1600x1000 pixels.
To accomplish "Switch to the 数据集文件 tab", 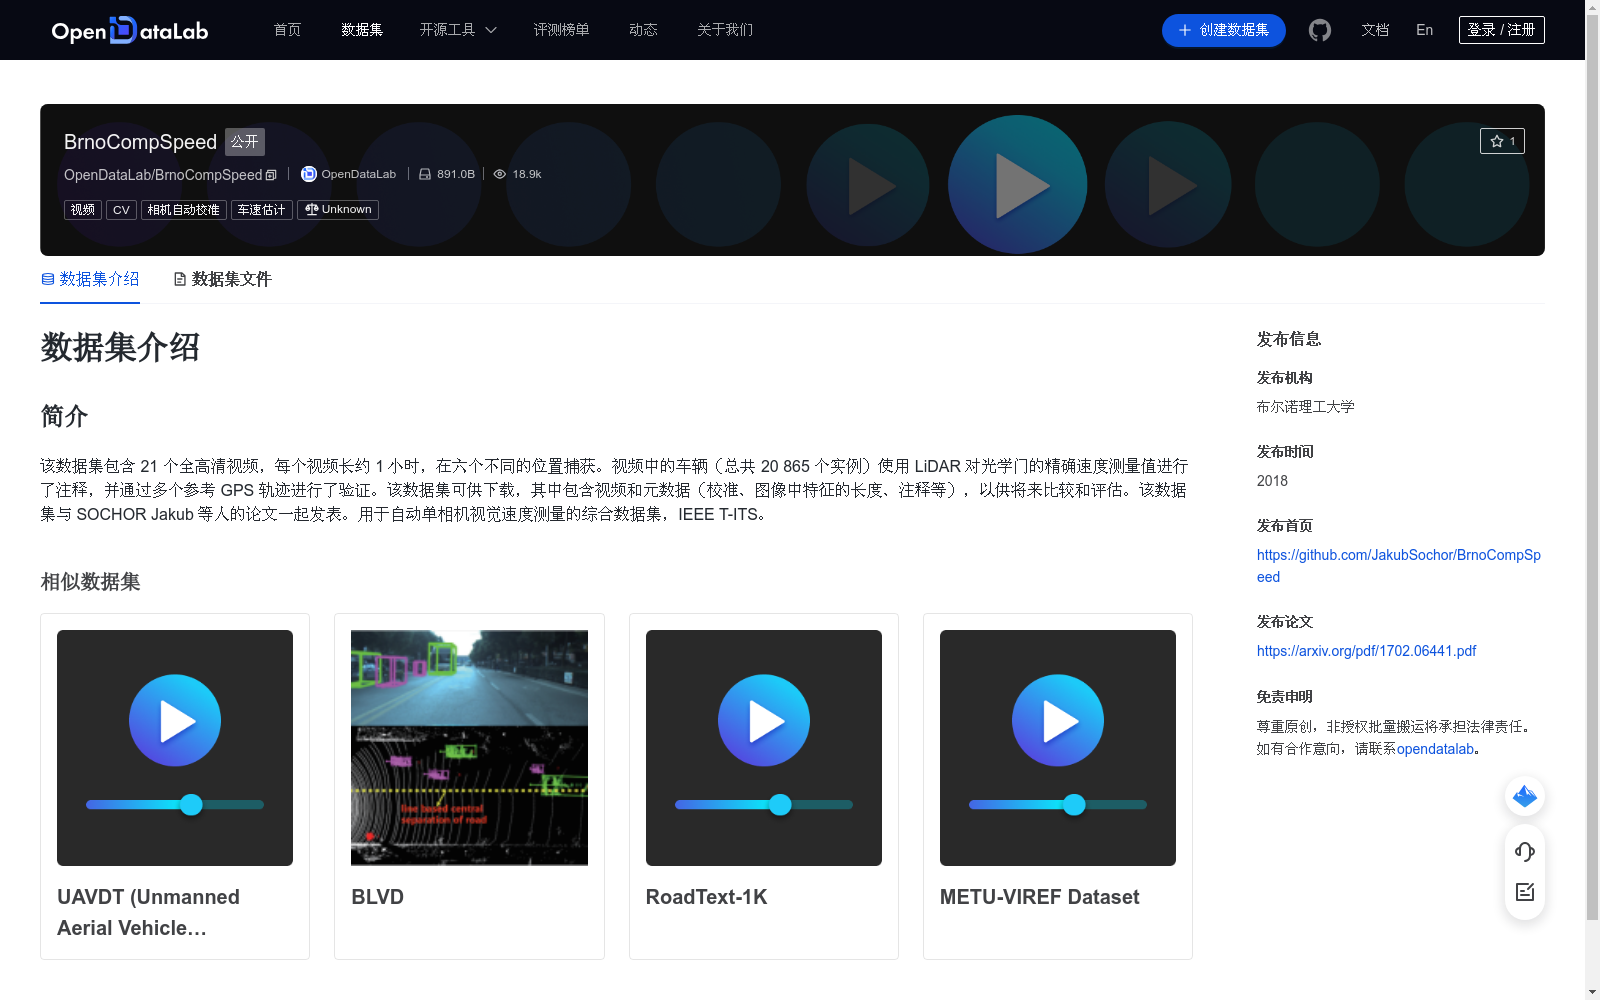I will point(222,279).
